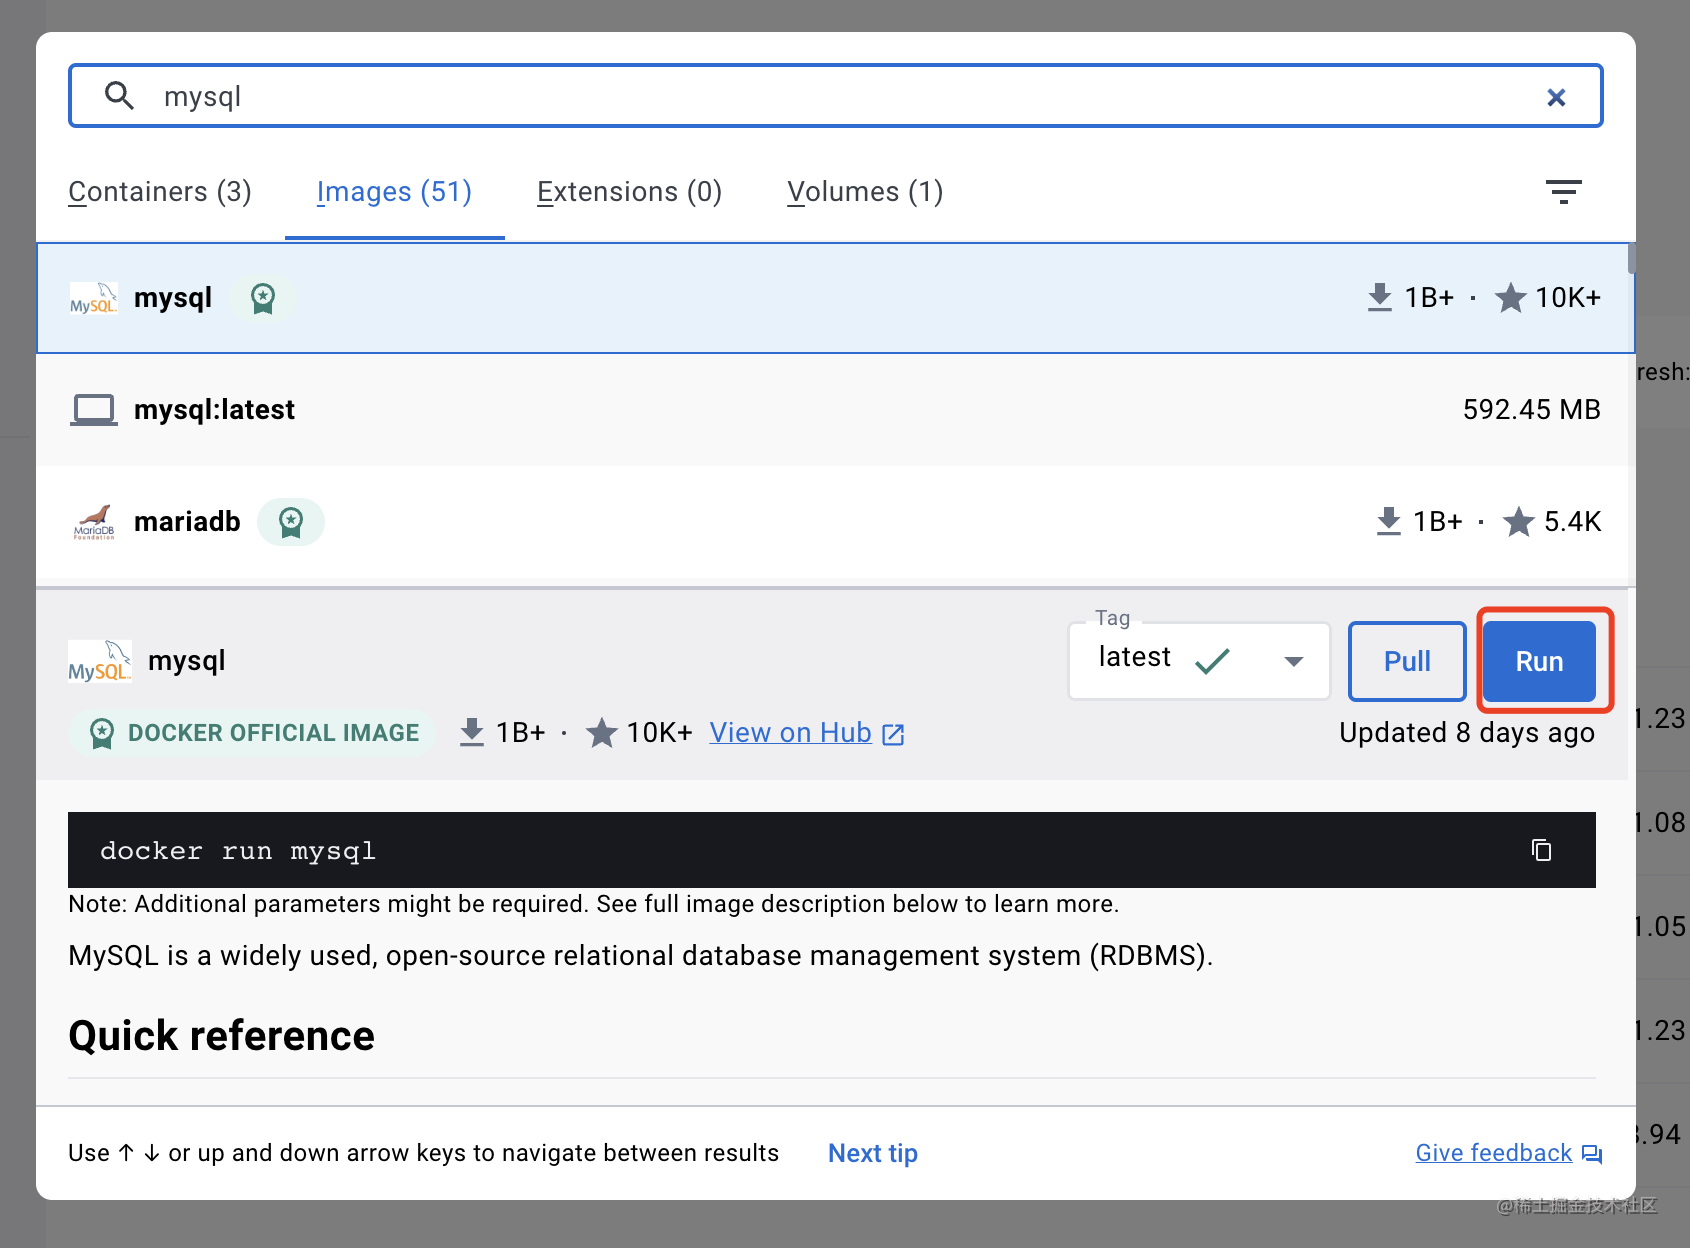This screenshot has width=1690, height=1248.
Task: Click the search magnifier icon
Action: 120,96
